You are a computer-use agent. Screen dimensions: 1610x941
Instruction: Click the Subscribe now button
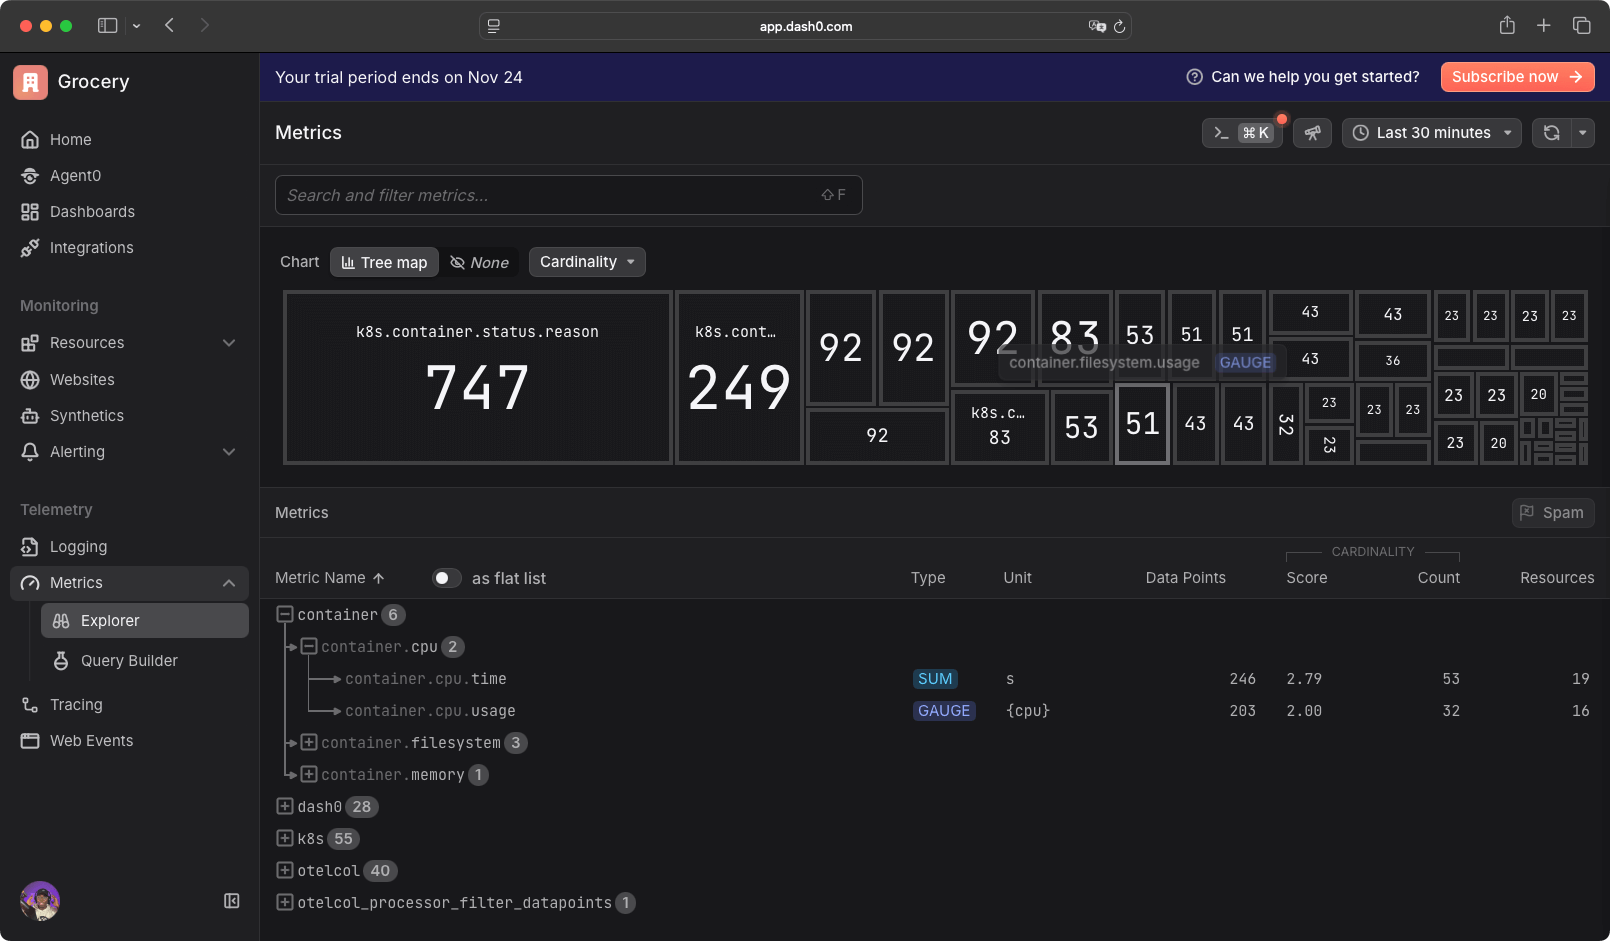tap(1517, 76)
